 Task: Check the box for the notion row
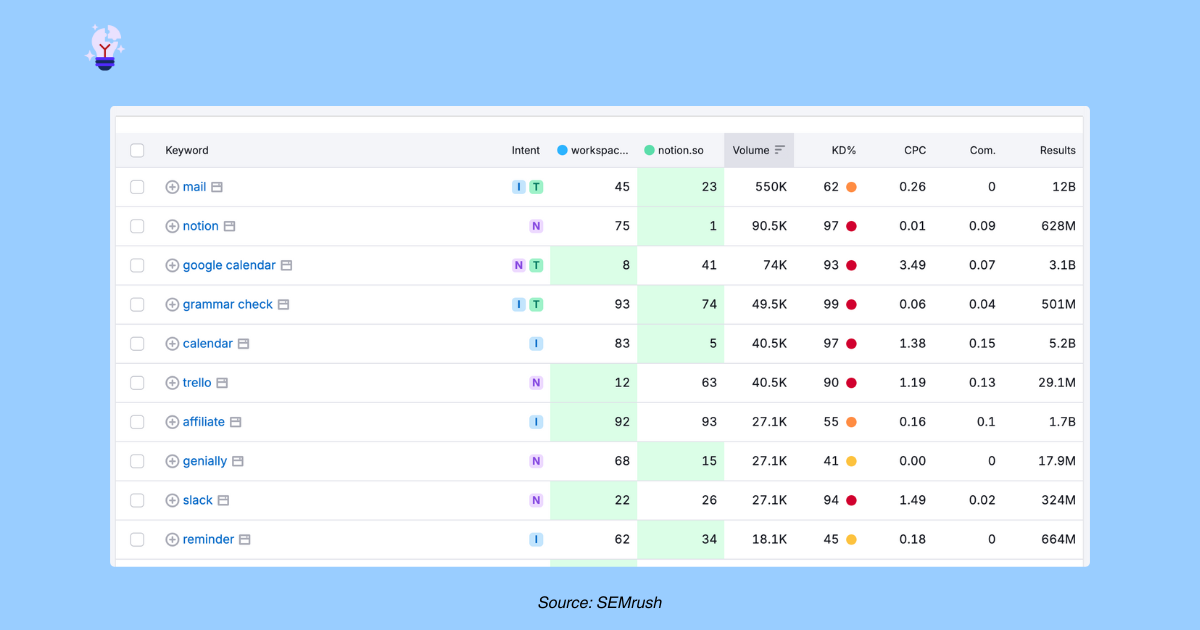(x=137, y=226)
